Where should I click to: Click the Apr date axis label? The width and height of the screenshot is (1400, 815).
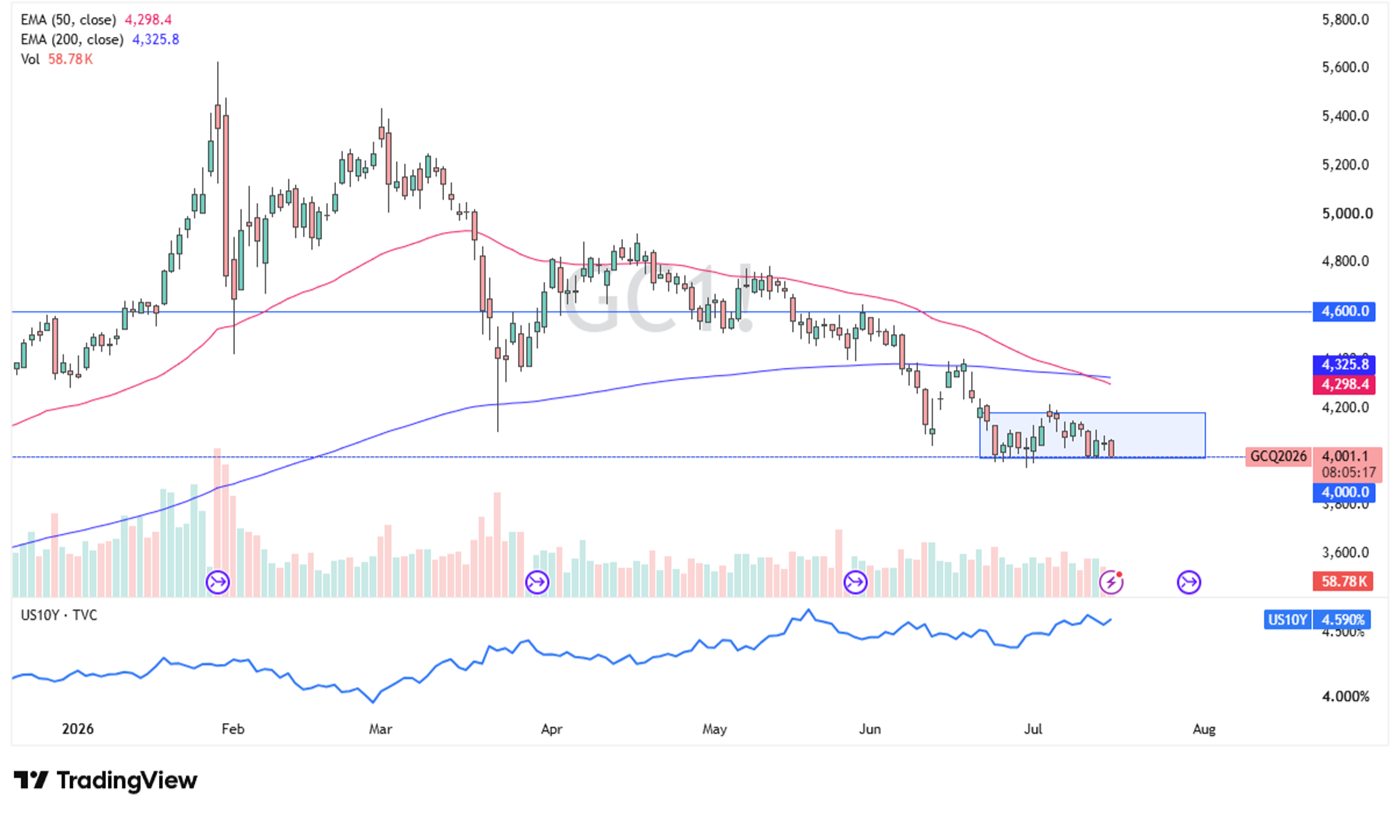pyautogui.click(x=553, y=731)
